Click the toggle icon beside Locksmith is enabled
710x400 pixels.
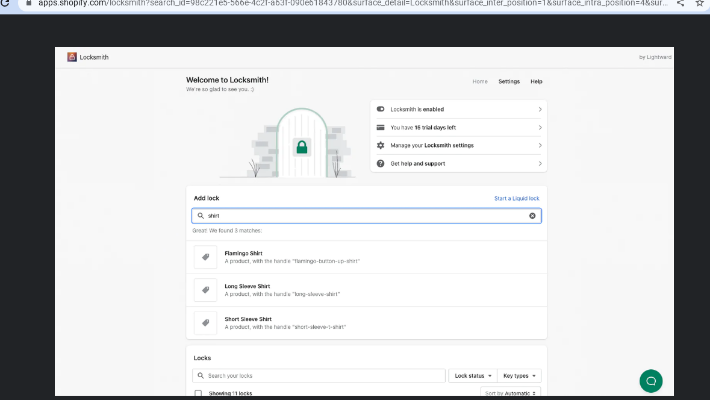(x=380, y=109)
